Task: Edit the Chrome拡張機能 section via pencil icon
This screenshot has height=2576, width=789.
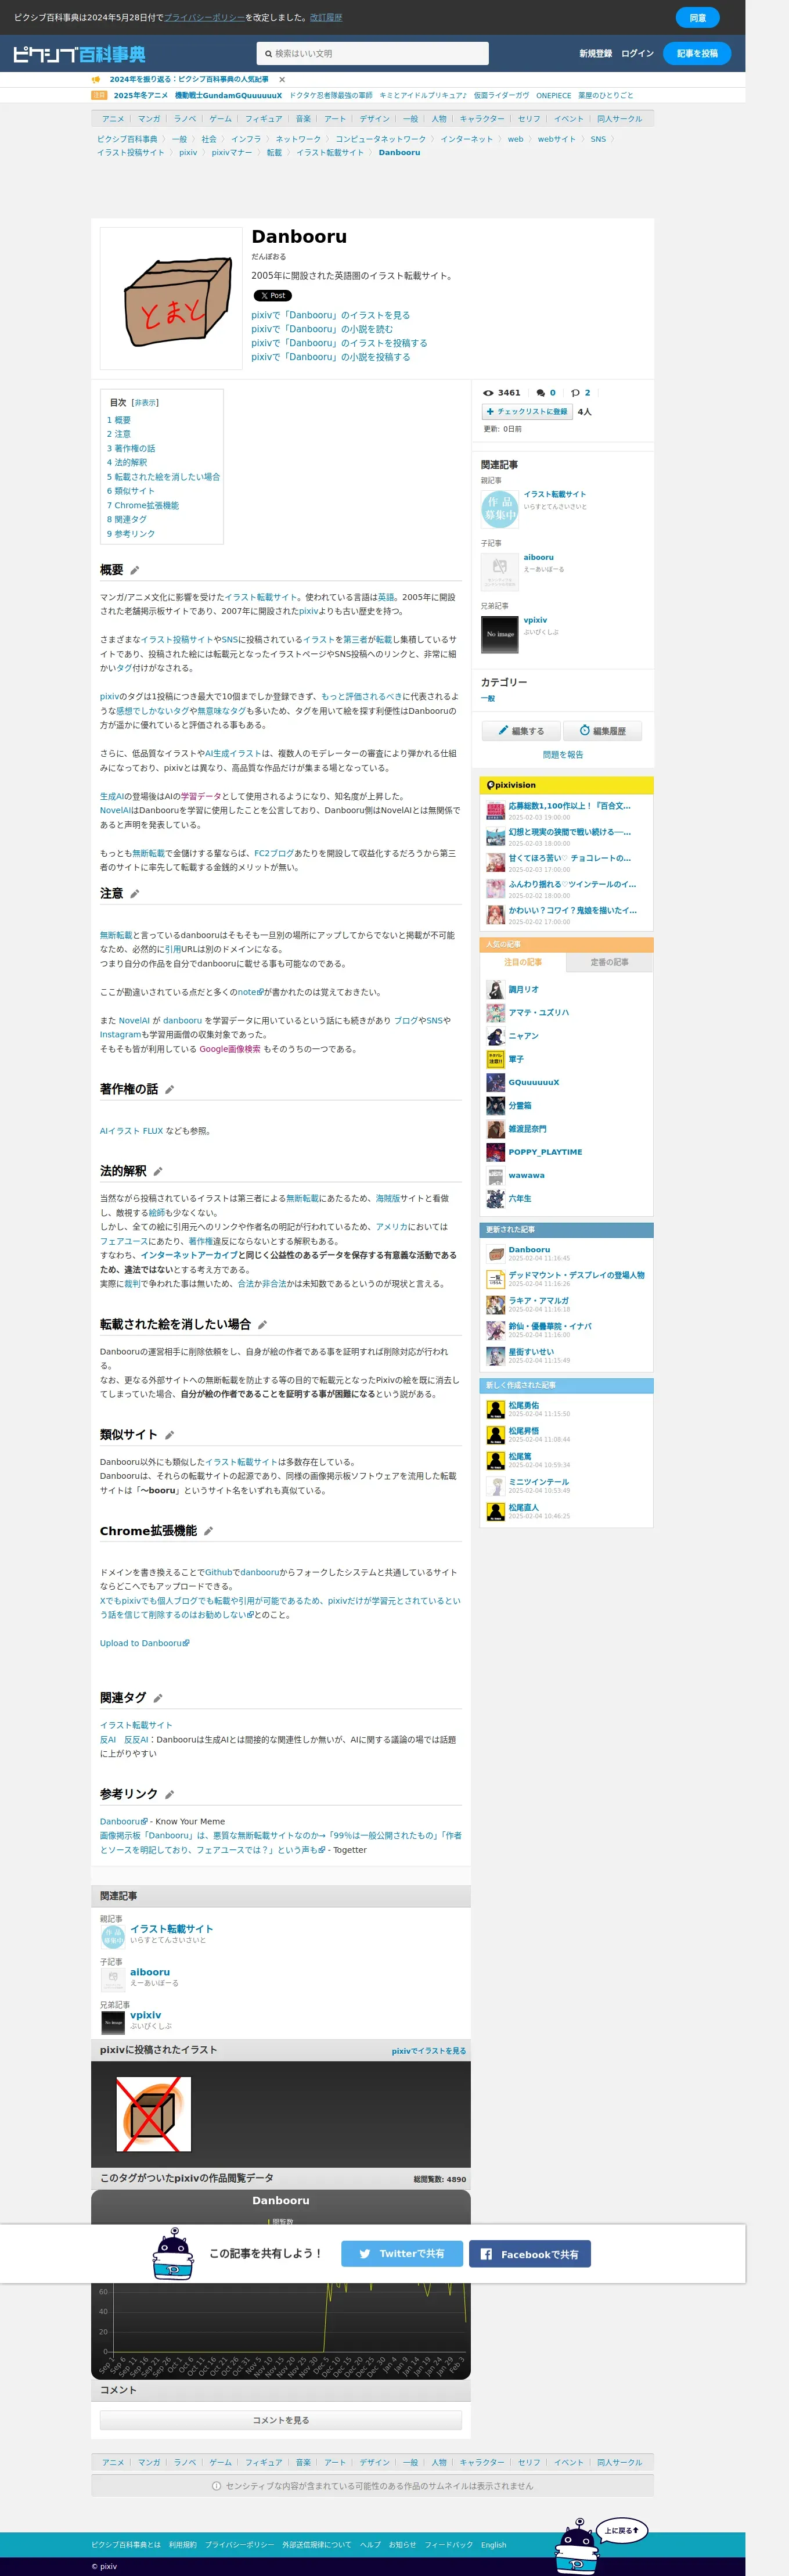Action: [x=208, y=1531]
